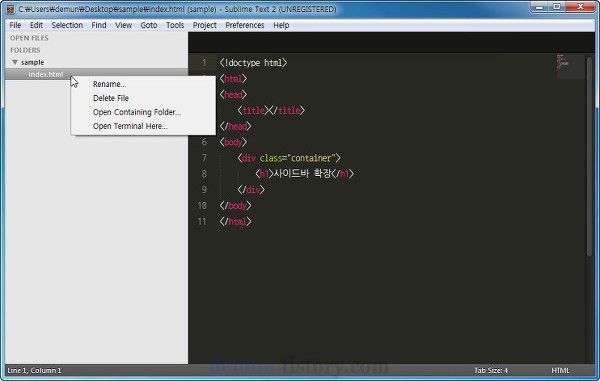
Task: Select the sample folder in sidebar
Action: coord(33,62)
